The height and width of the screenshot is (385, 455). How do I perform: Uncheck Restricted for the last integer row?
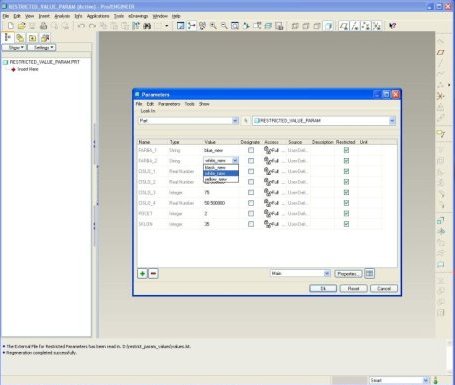tap(346, 224)
